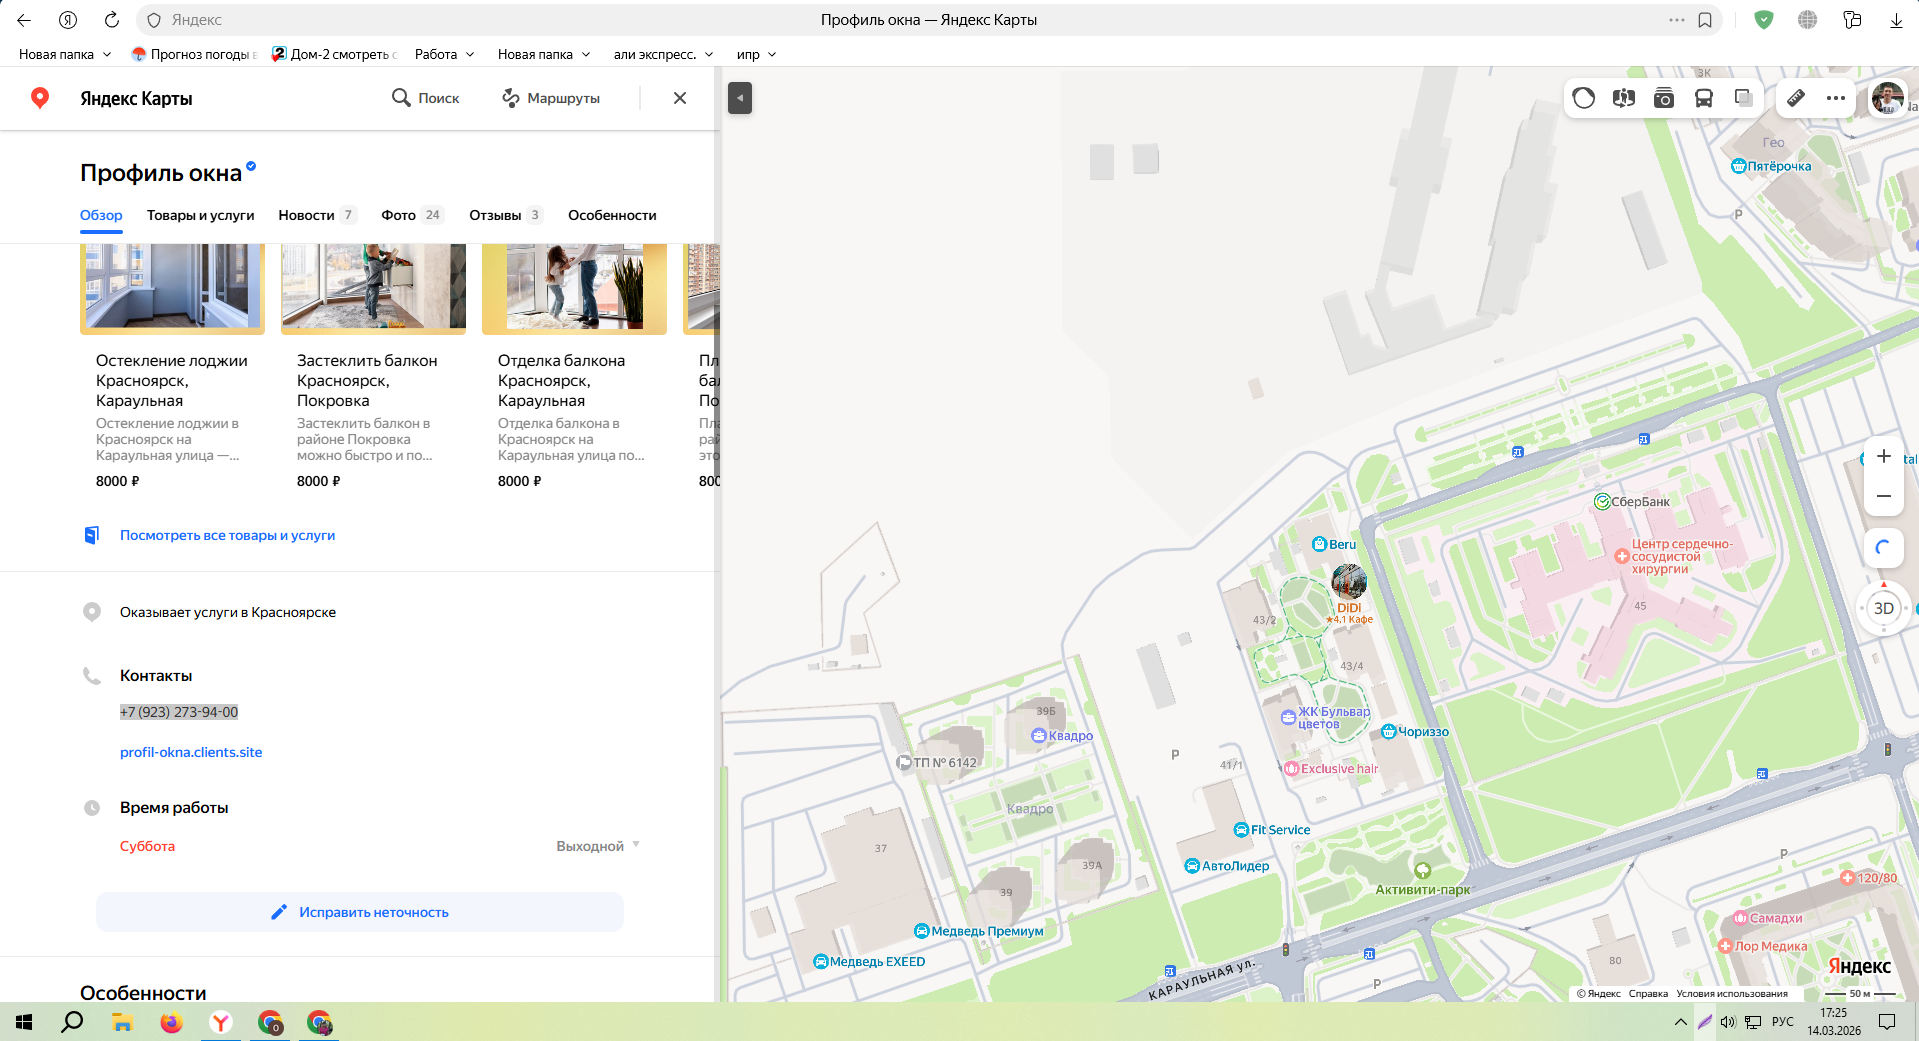Open Остекление лоджии service thumbnail
1919x1041 pixels.
point(172,288)
